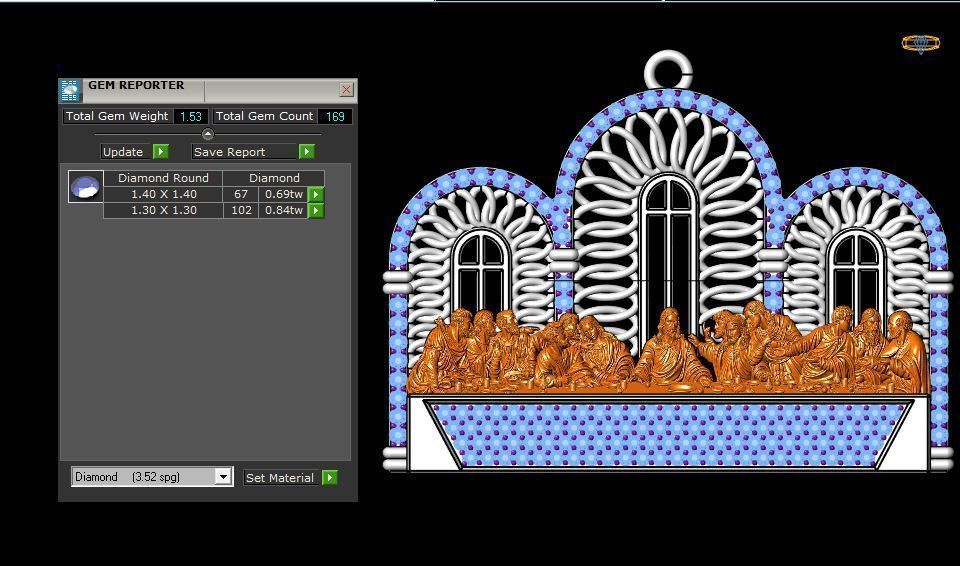Image resolution: width=960 pixels, height=566 pixels.
Task: Click the Set Material label
Action: tap(280, 478)
